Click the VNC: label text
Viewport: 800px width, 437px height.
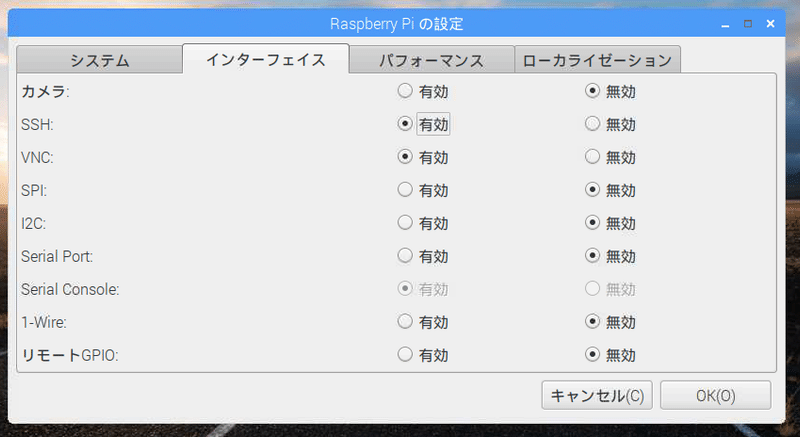[x=37, y=158]
